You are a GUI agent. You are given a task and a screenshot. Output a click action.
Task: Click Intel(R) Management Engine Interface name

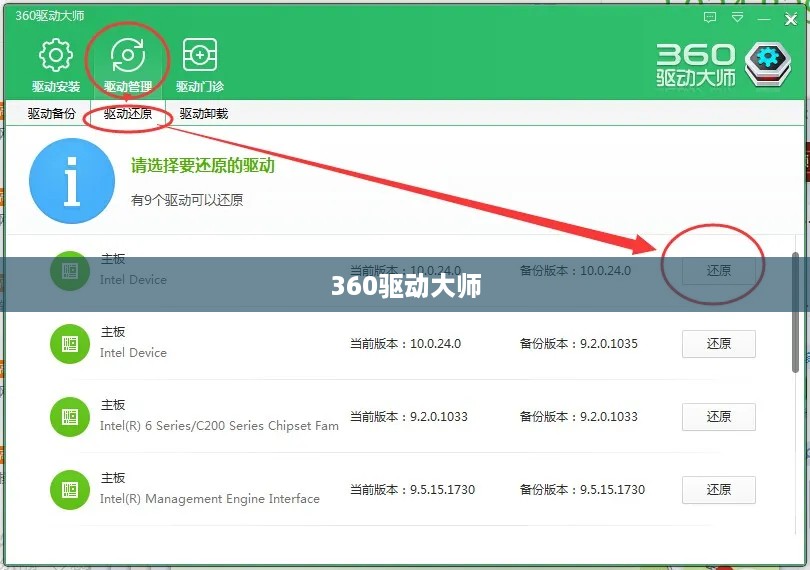(210, 499)
